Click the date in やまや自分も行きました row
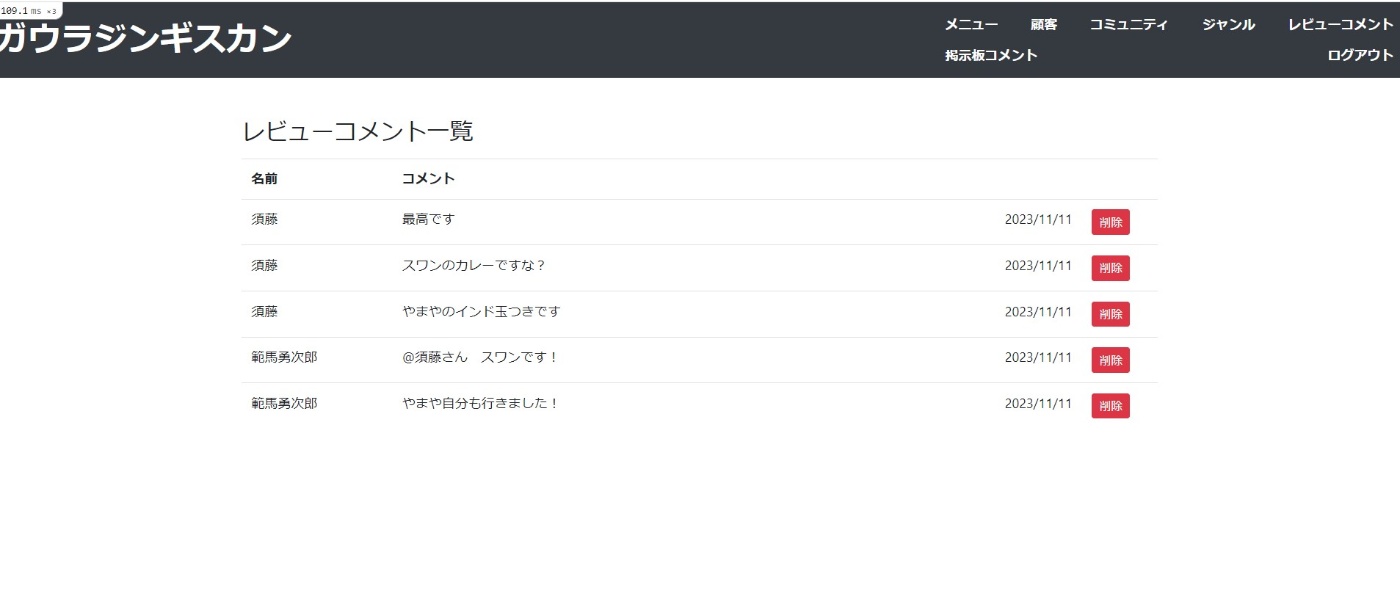1400x596 pixels. click(x=1038, y=403)
